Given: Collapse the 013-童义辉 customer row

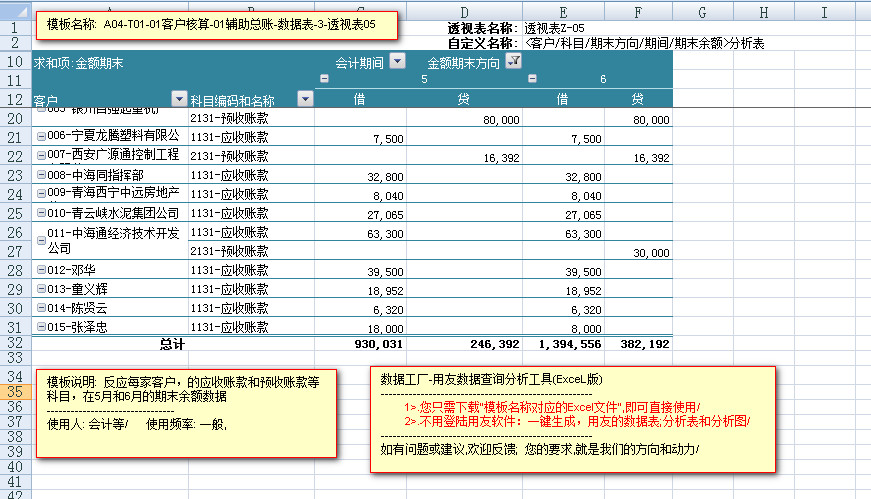Looking at the screenshot, I should [x=40, y=290].
